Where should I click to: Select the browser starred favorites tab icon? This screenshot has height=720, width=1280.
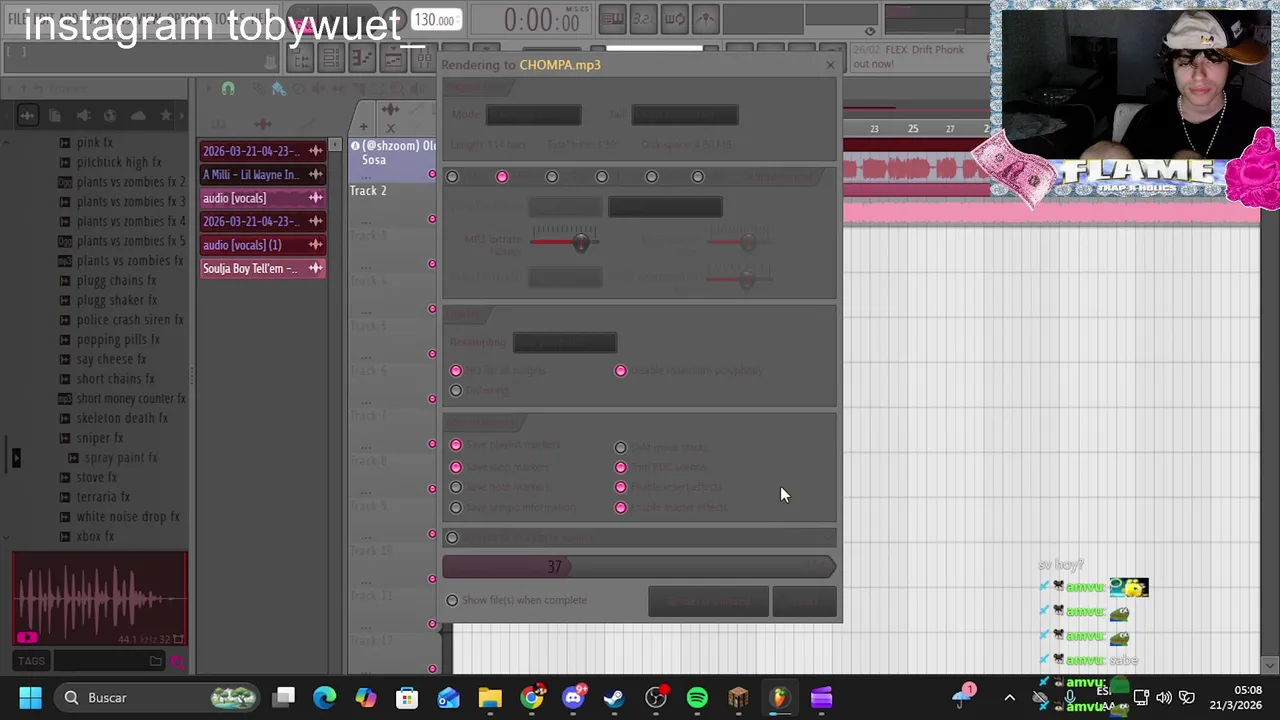(166, 116)
